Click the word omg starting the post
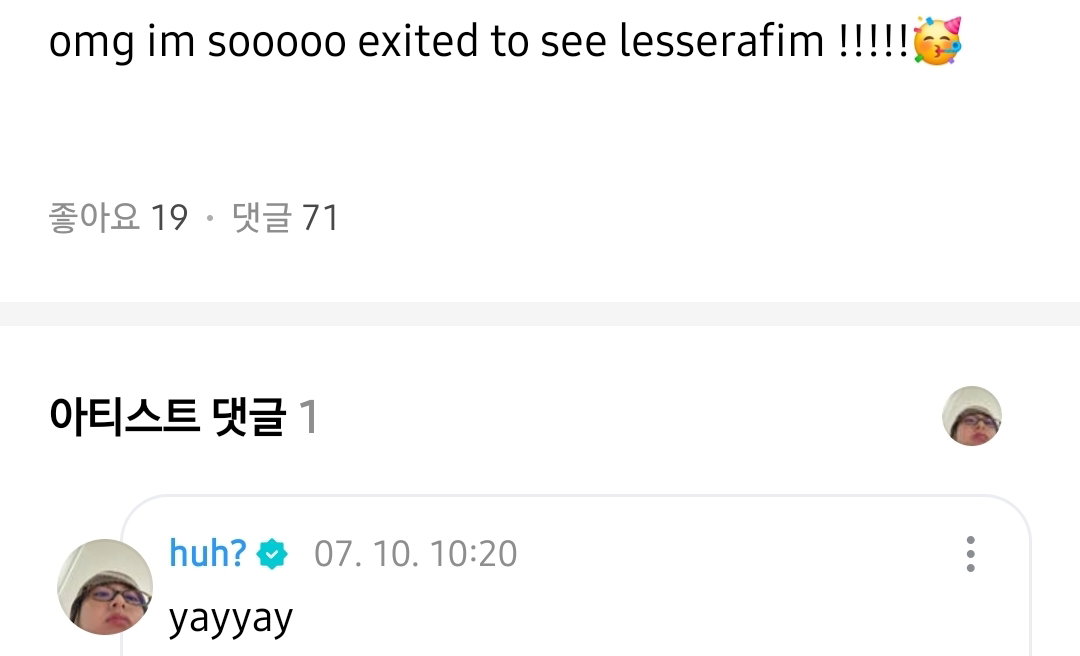1080x656 pixels. click(x=91, y=43)
